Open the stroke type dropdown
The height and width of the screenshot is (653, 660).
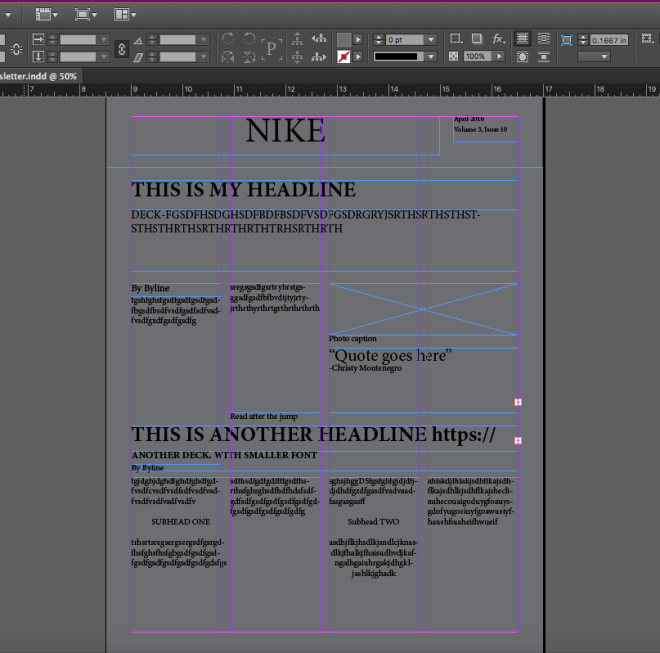click(431, 56)
